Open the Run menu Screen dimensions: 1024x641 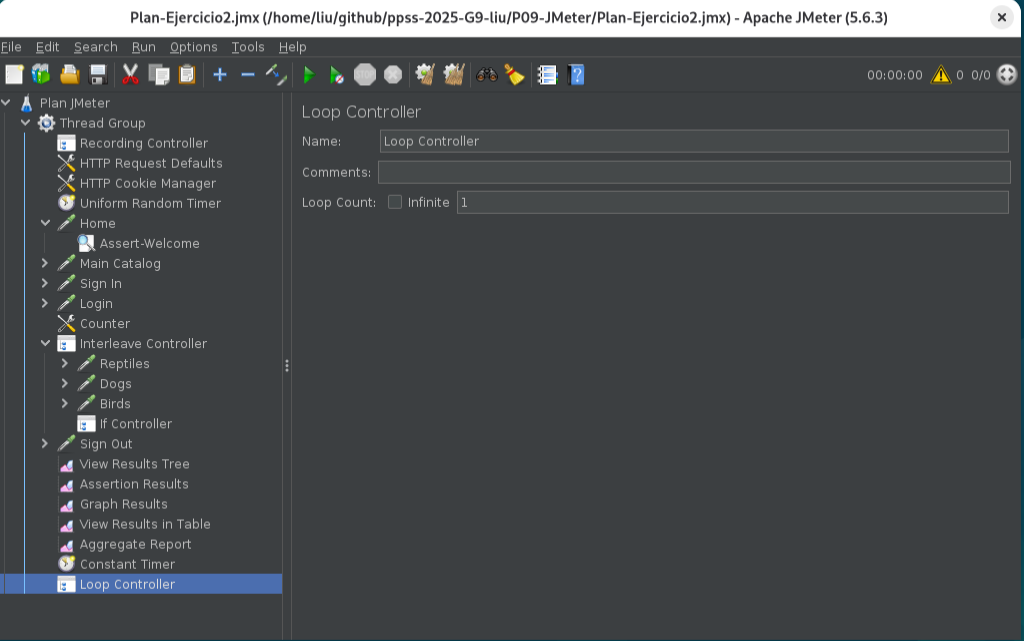tap(144, 47)
